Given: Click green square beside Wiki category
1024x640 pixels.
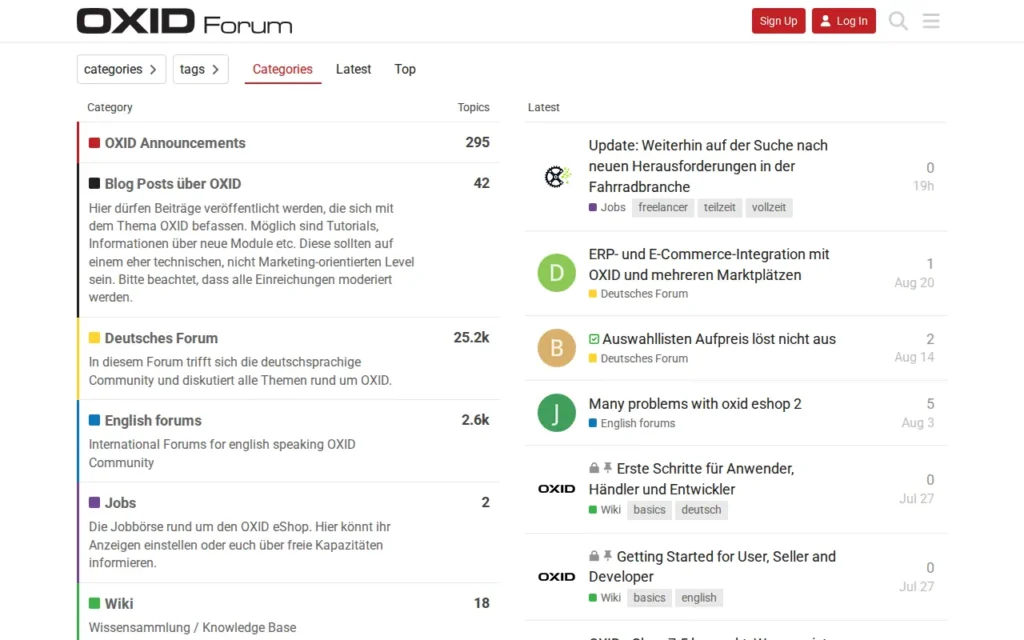Looking at the screenshot, I should tap(94, 603).
